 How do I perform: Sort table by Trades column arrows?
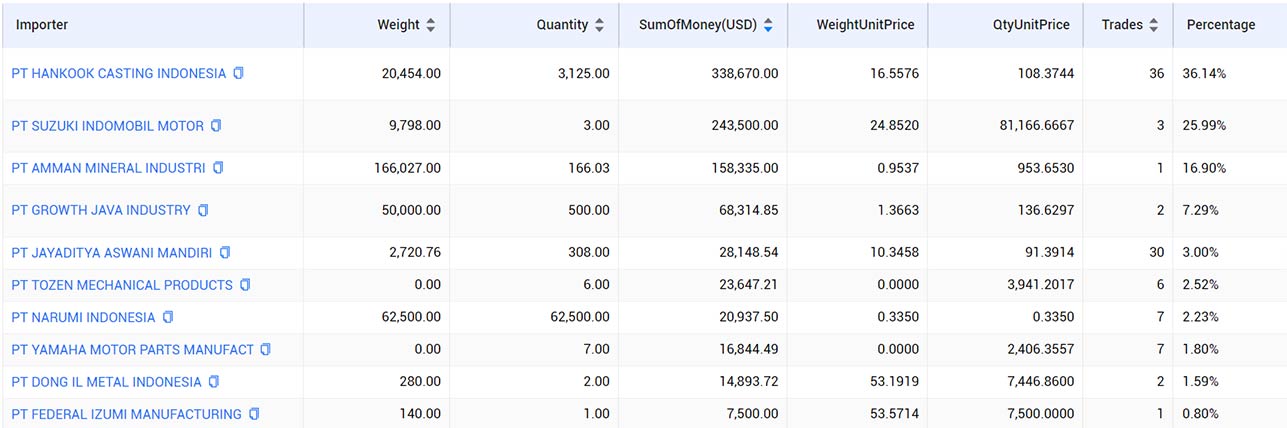click(x=1154, y=25)
